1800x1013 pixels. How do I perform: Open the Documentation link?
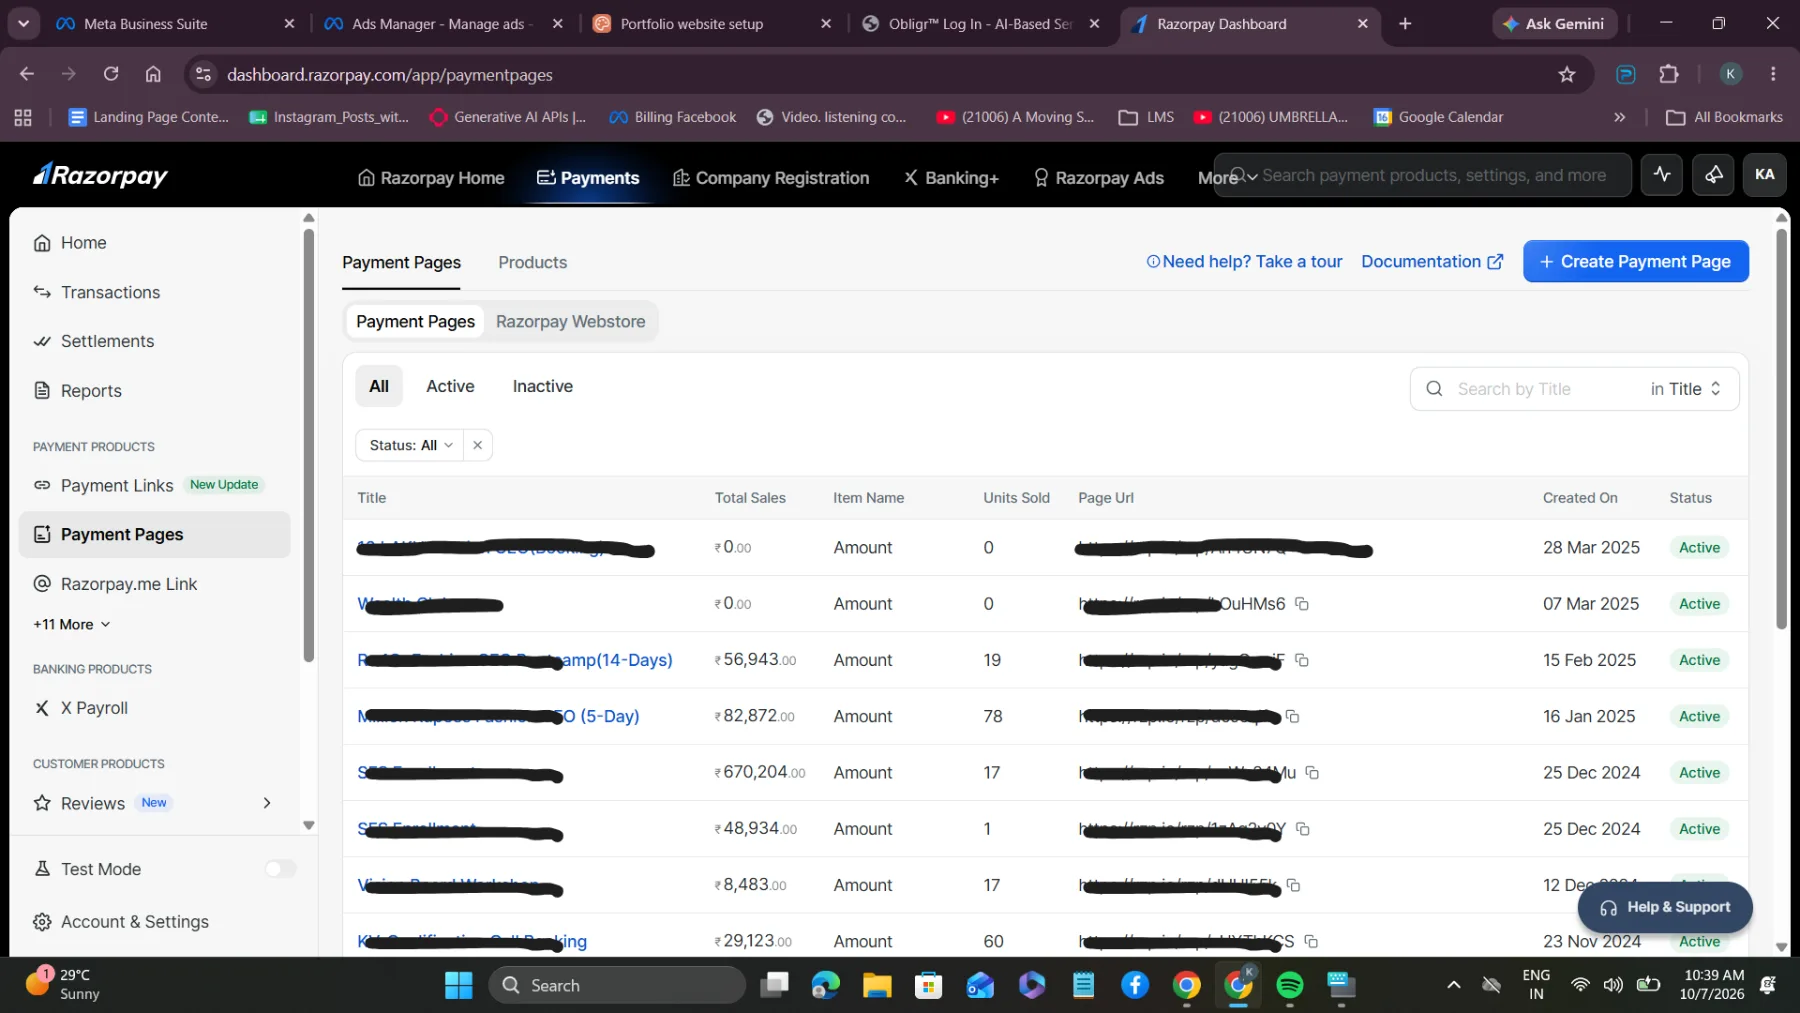[x=1432, y=261]
